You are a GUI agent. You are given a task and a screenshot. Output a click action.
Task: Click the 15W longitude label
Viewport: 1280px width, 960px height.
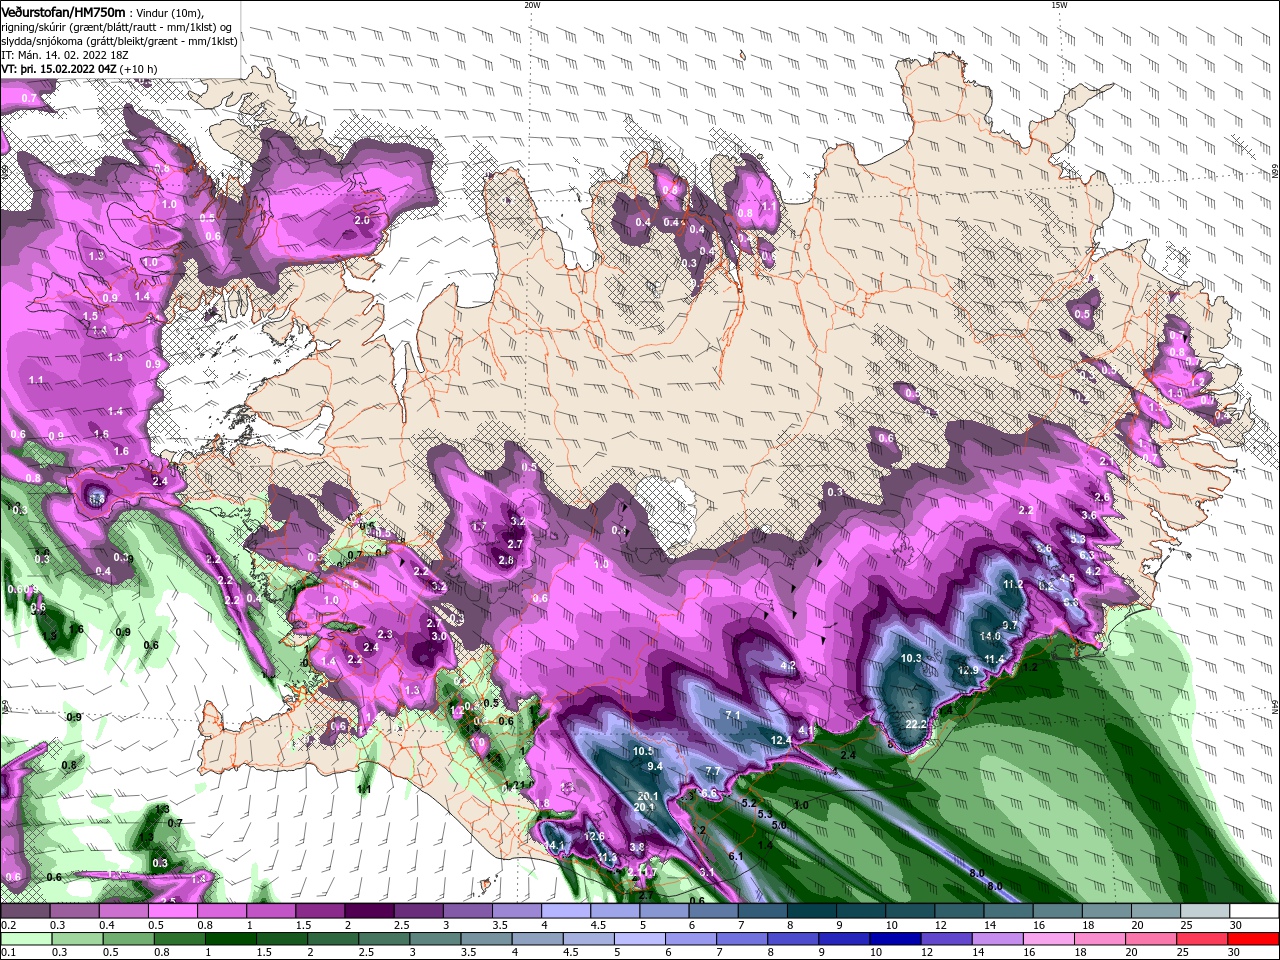pyautogui.click(x=1059, y=5)
